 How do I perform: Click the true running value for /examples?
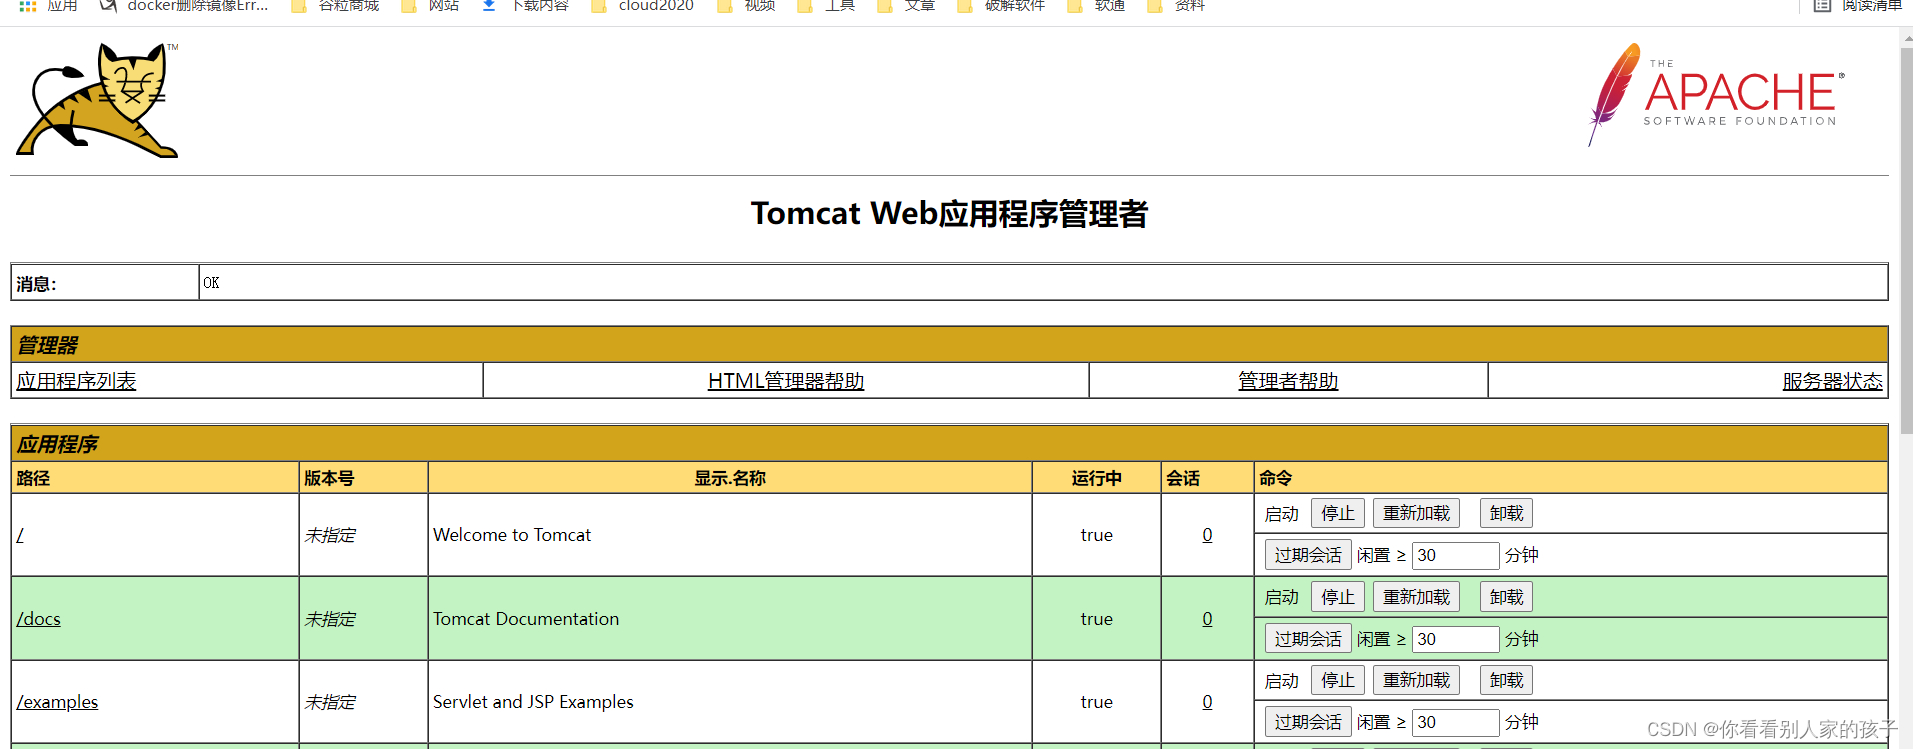tap(1097, 702)
